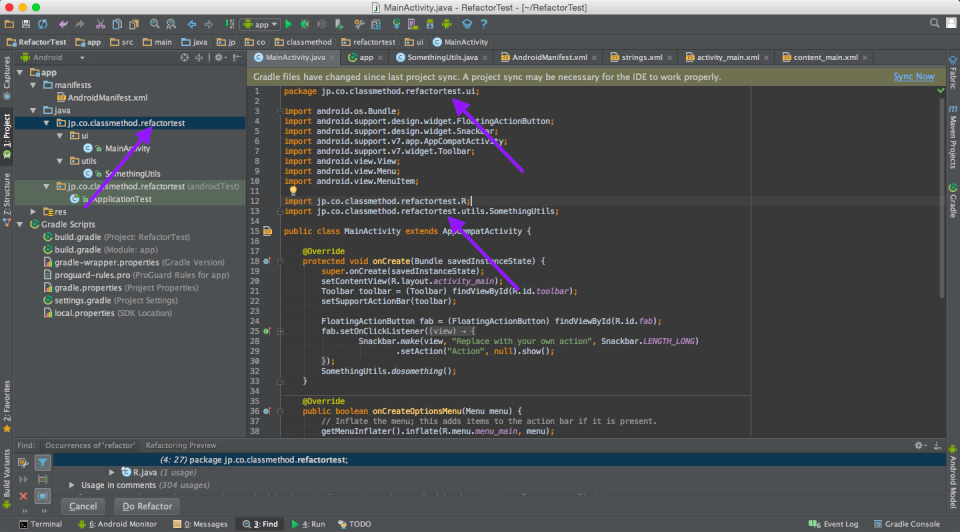Click the red X close icon in Find panel
The image size is (960, 532).
pos(23,496)
